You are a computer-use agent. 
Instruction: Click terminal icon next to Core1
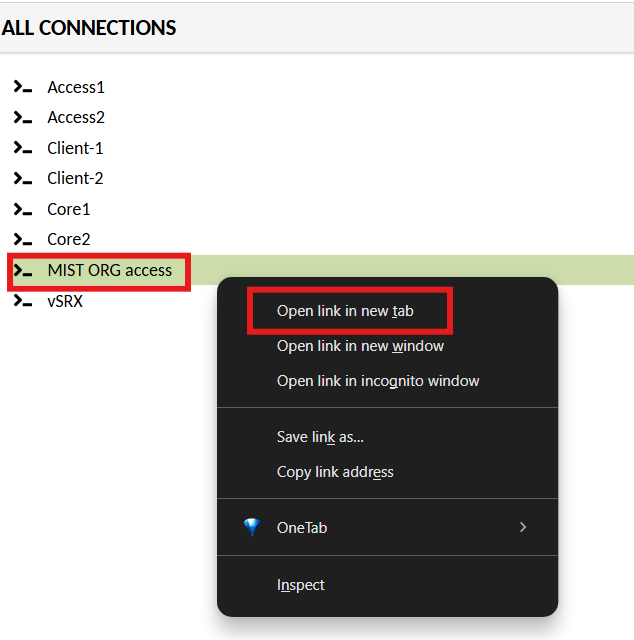tap(23, 209)
